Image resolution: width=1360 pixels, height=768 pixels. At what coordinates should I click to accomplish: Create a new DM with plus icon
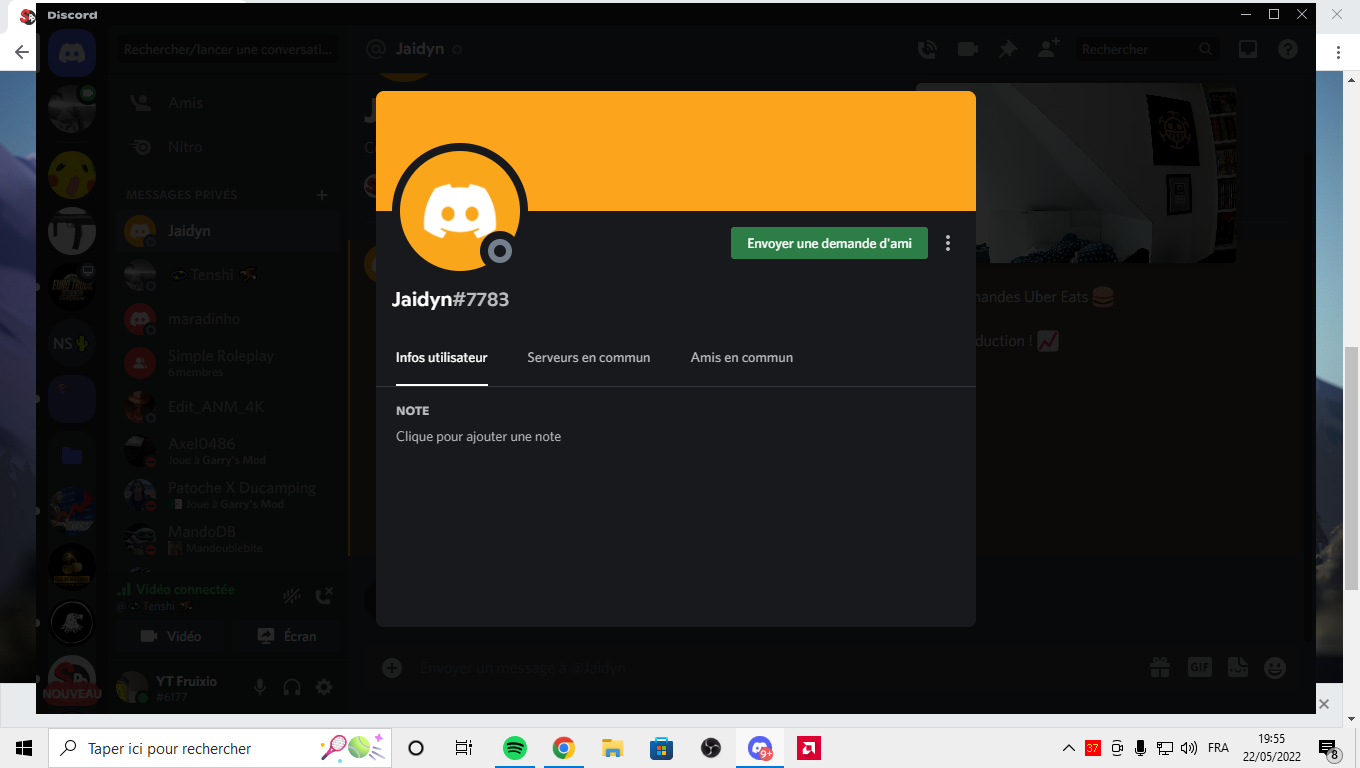[322, 195]
